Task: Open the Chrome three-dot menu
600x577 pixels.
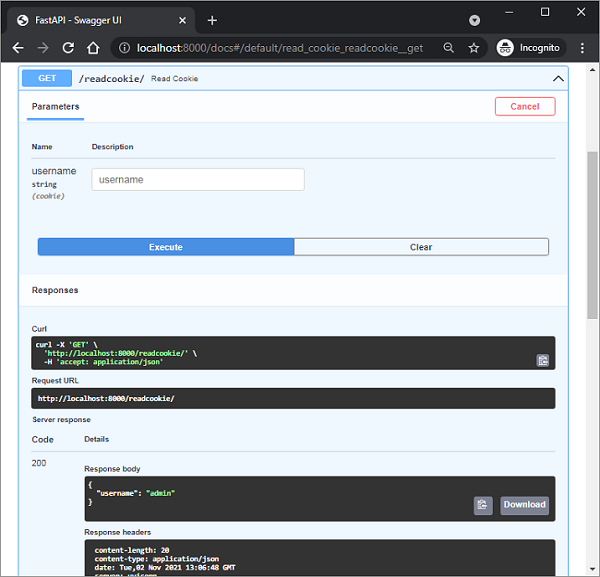Action: click(582, 47)
